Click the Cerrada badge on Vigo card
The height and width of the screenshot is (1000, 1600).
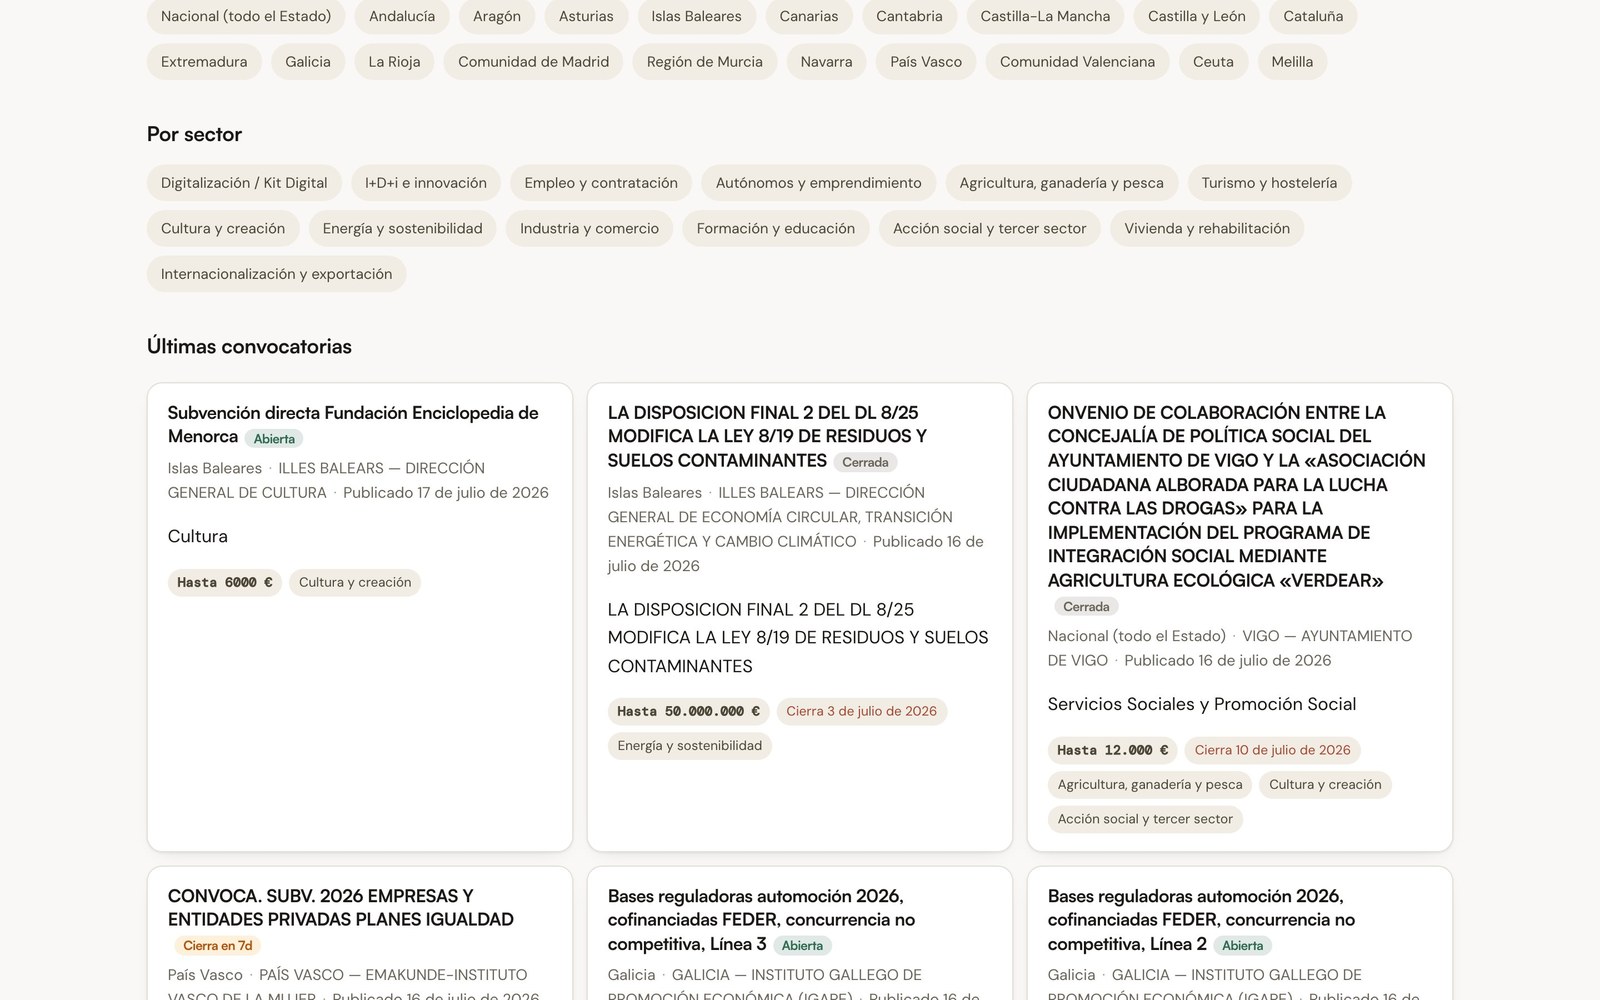click(x=1086, y=607)
